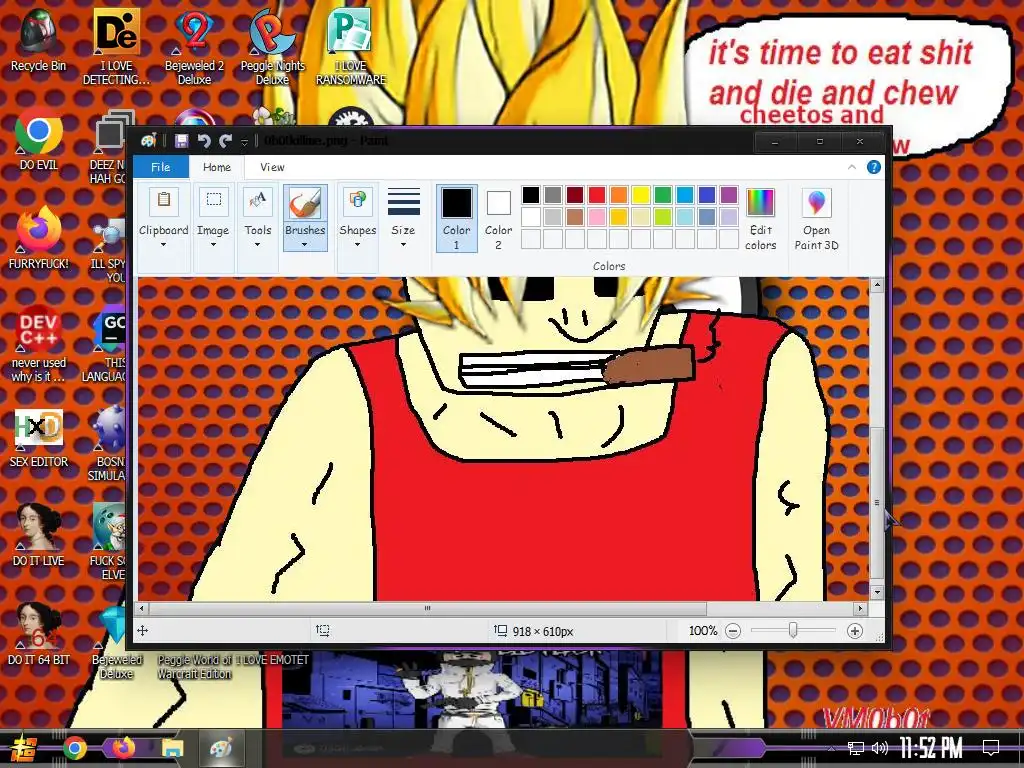Click the horizontal scrollbar left arrow
1024x768 pixels.
pyautogui.click(x=142, y=608)
